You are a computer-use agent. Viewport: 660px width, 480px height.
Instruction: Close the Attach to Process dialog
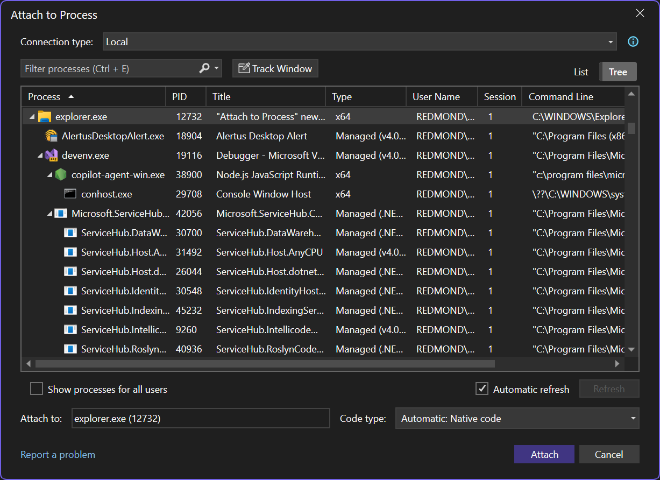640,13
